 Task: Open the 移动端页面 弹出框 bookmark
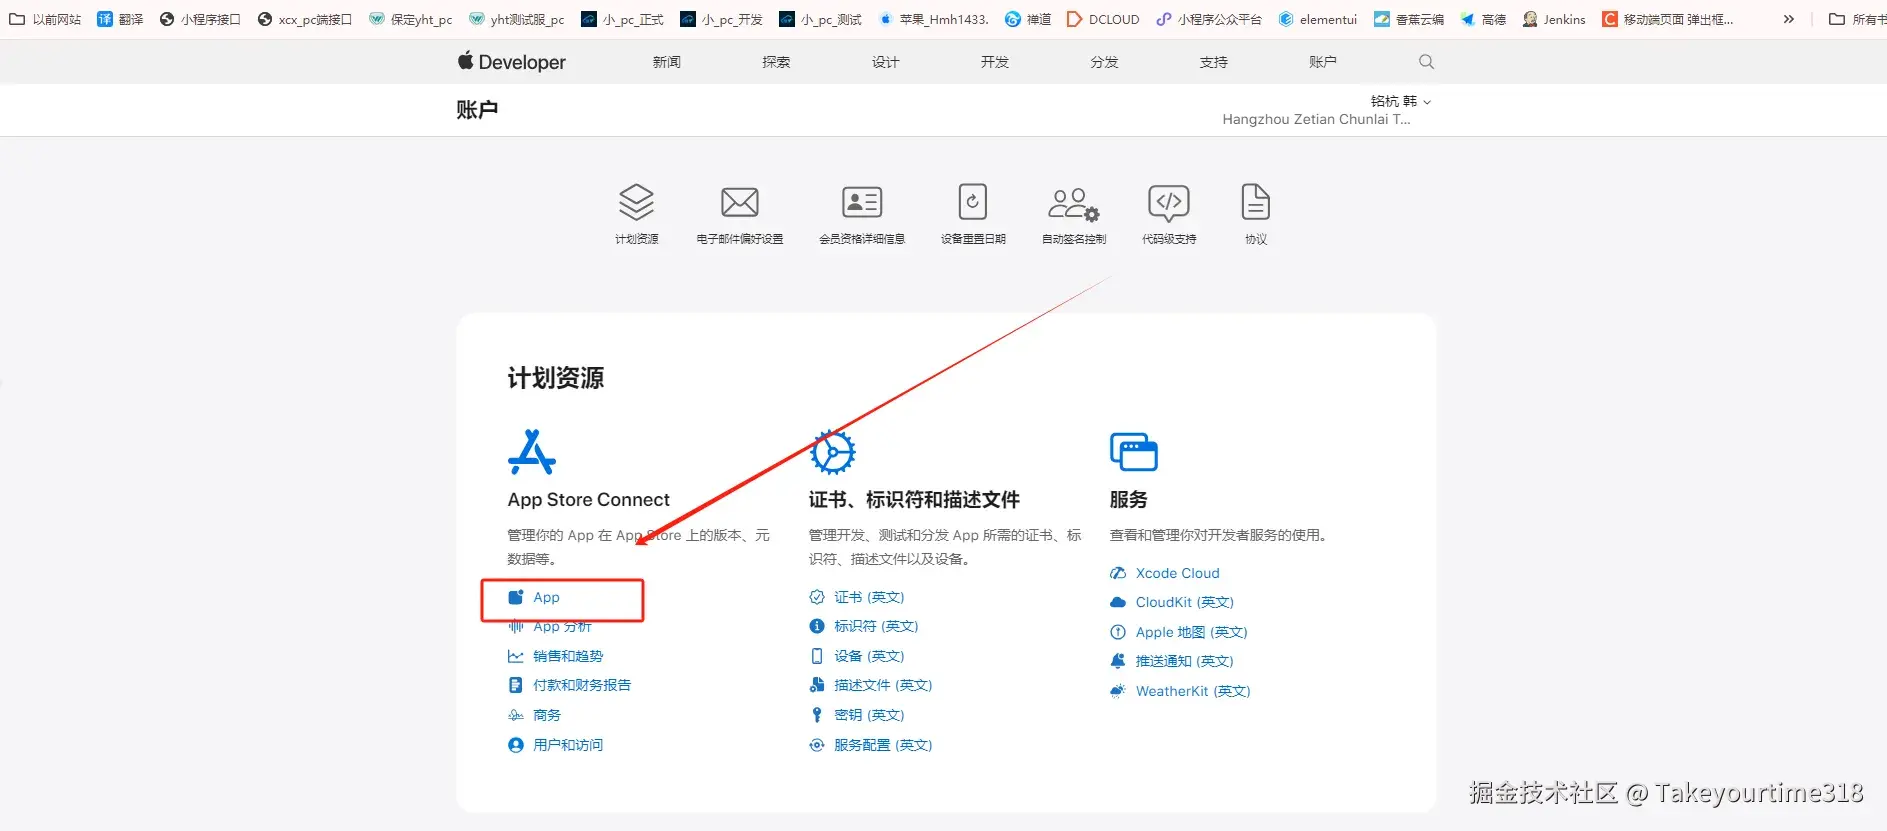(x=1668, y=19)
